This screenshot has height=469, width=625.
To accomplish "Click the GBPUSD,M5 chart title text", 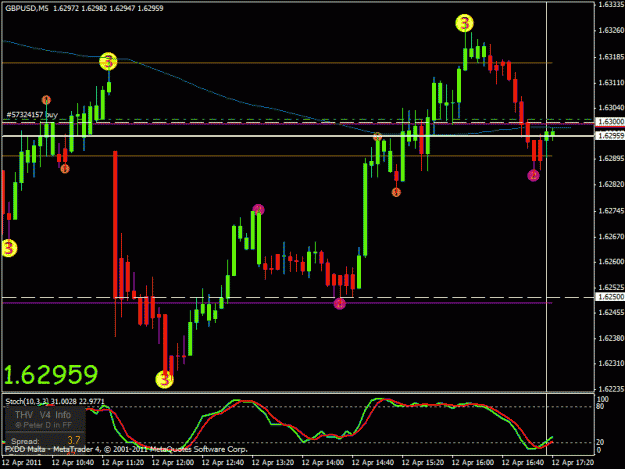I will click(27, 8).
